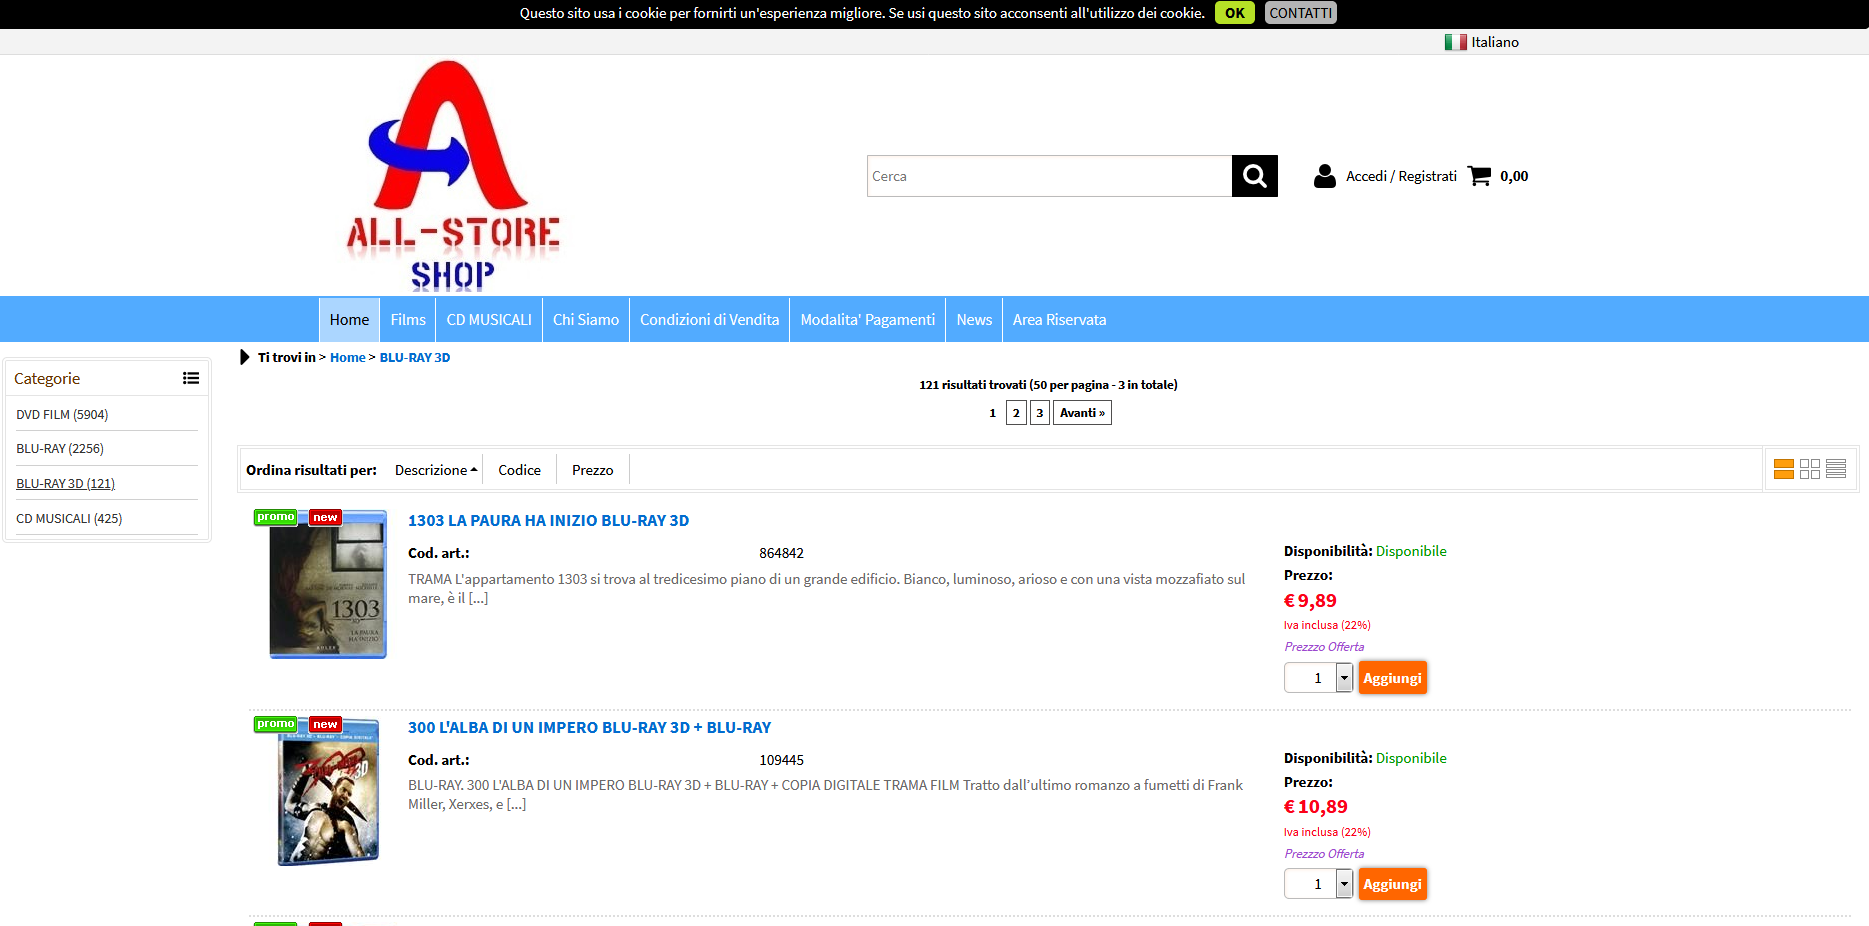The image size is (1869, 926).
Task: Click article code 109445
Action: tap(781, 760)
